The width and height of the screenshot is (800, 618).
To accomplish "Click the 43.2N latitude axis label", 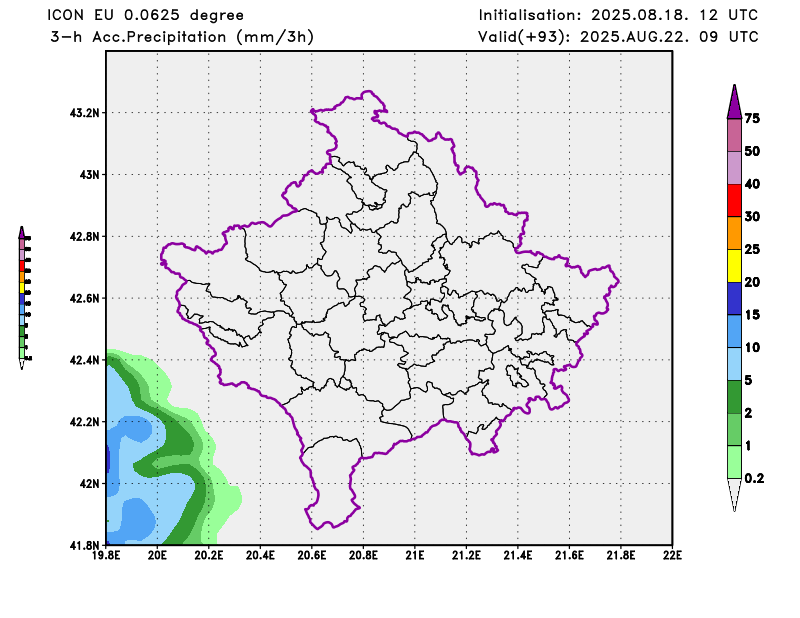I will [x=85, y=112].
